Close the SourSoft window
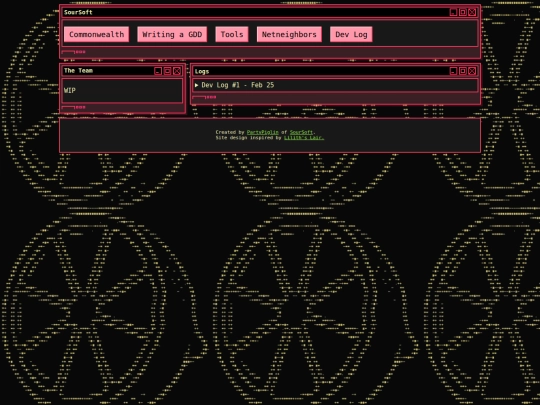Image resolution: width=540 pixels, height=405 pixels. click(472, 12)
